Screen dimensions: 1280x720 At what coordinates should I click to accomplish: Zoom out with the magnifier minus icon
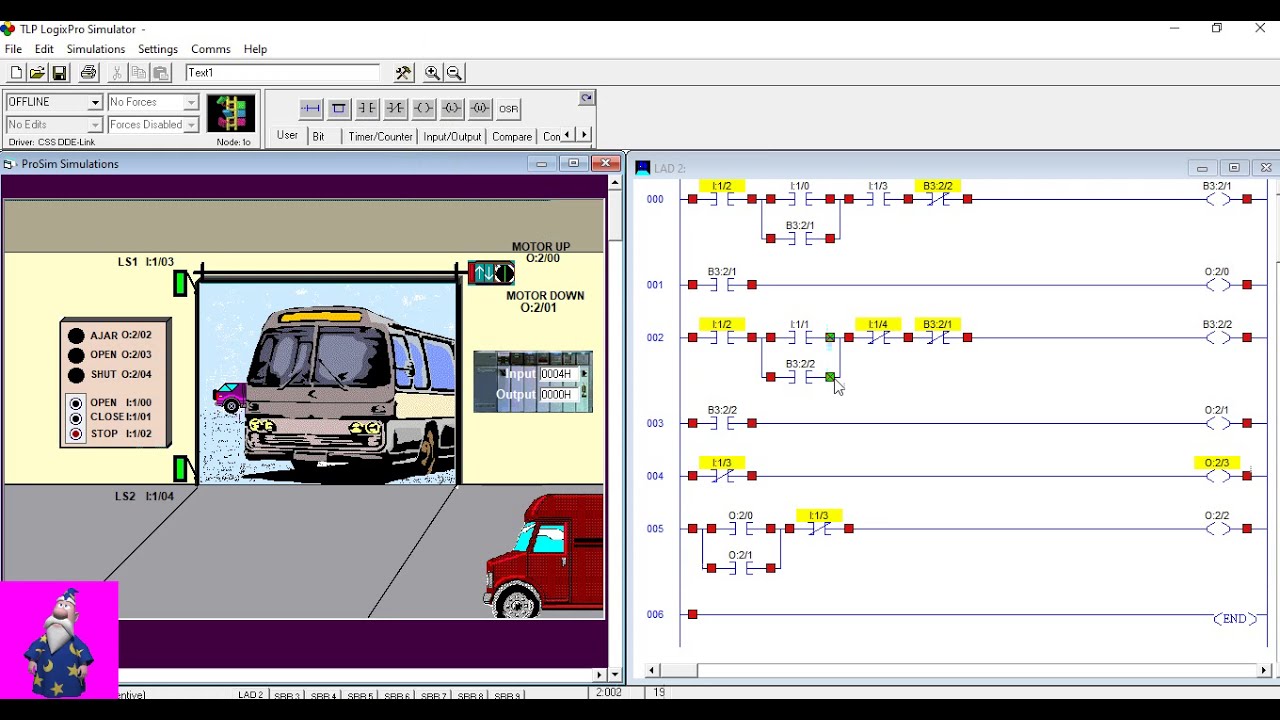pos(454,73)
